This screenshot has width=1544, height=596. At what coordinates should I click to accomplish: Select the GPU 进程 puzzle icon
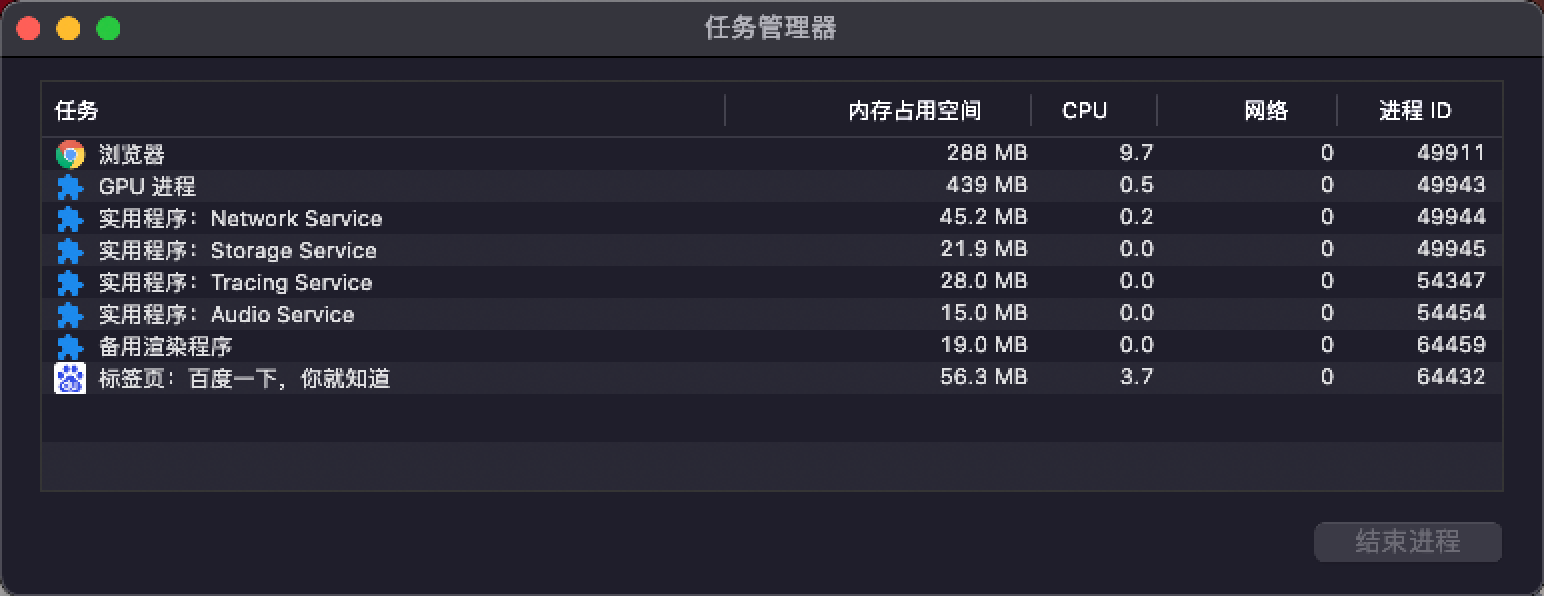tap(70, 186)
